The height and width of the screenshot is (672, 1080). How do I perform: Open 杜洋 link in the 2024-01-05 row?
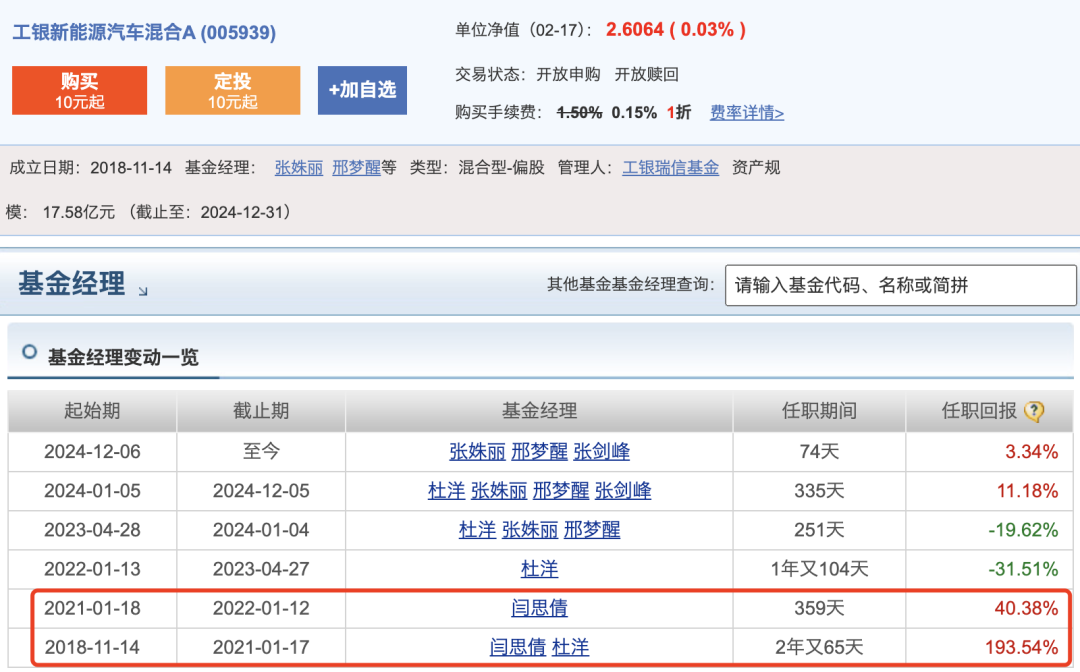(446, 491)
